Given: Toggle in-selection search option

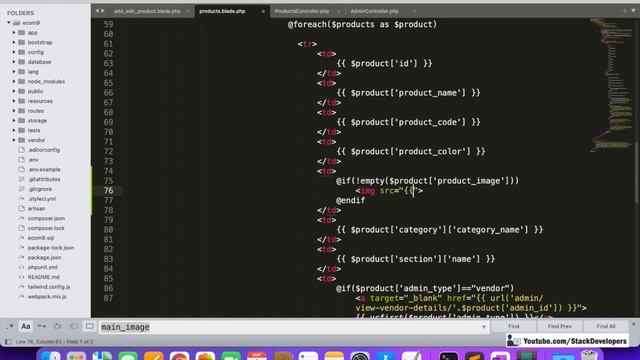Looking at the screenshot, I should click(x=74, y=326).
